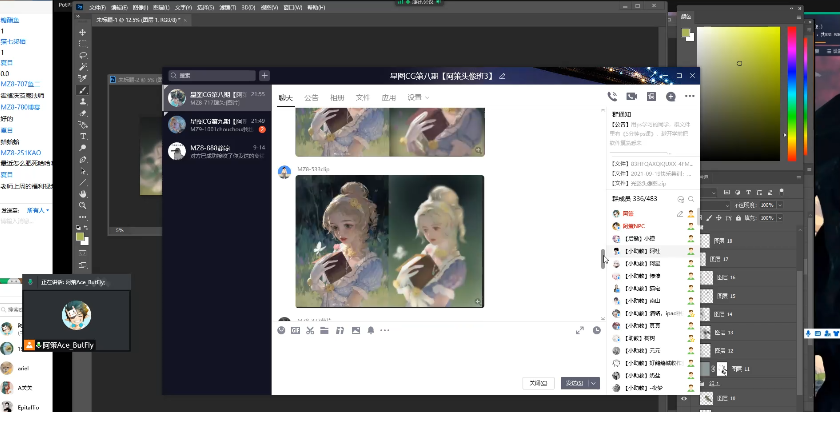Click the 关闭(C) button in chat
Viewport: 840px width, 435px height.
(x=538, y=383)
